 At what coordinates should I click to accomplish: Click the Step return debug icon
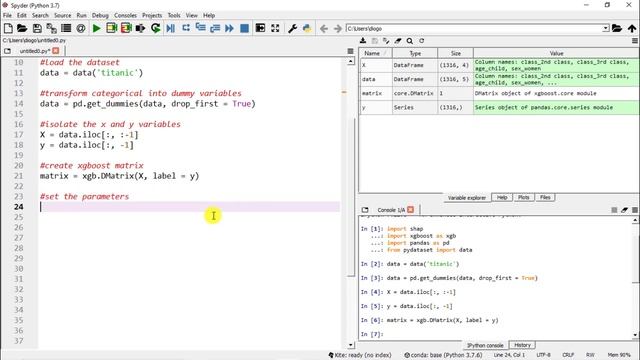(215, 28)
